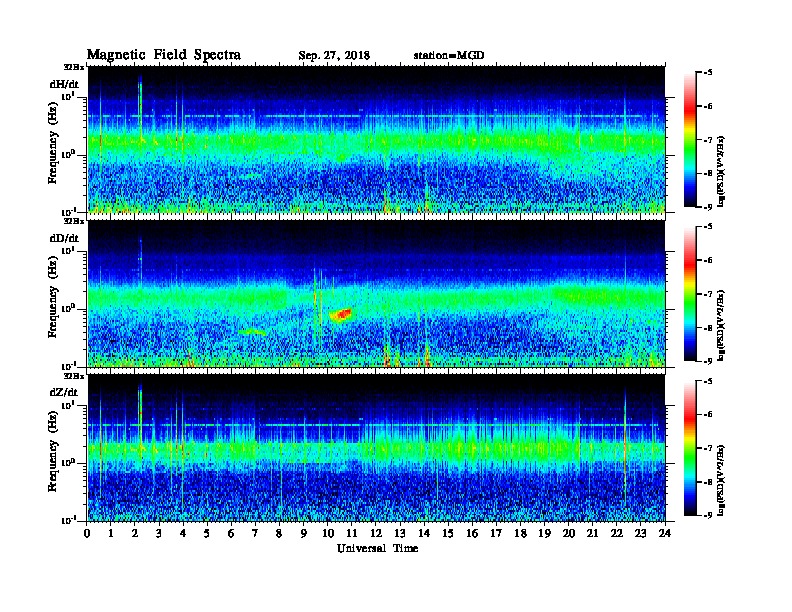Click the color bar beside the dD/dt panel
Viewport: 792px width, 612px height.
tap(689, 294)
